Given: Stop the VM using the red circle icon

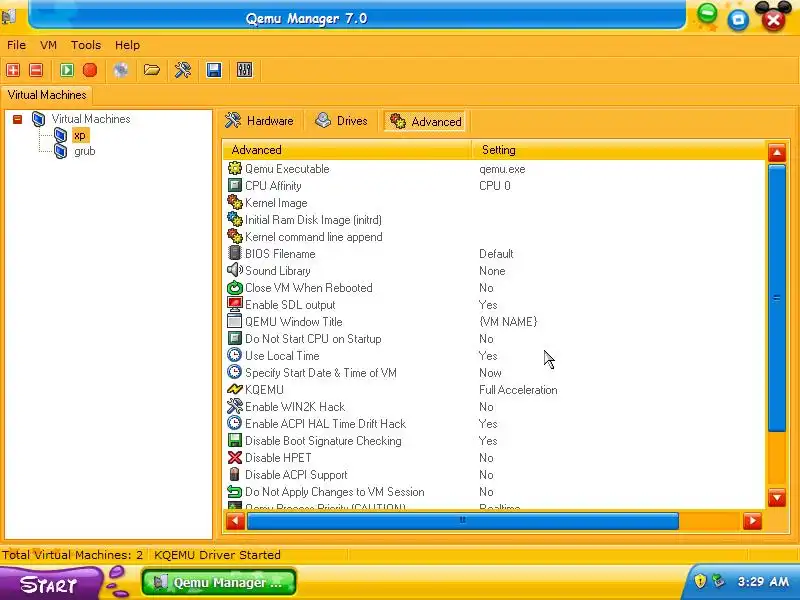Looking at the screenshot, I should click(x=90, y=70).
